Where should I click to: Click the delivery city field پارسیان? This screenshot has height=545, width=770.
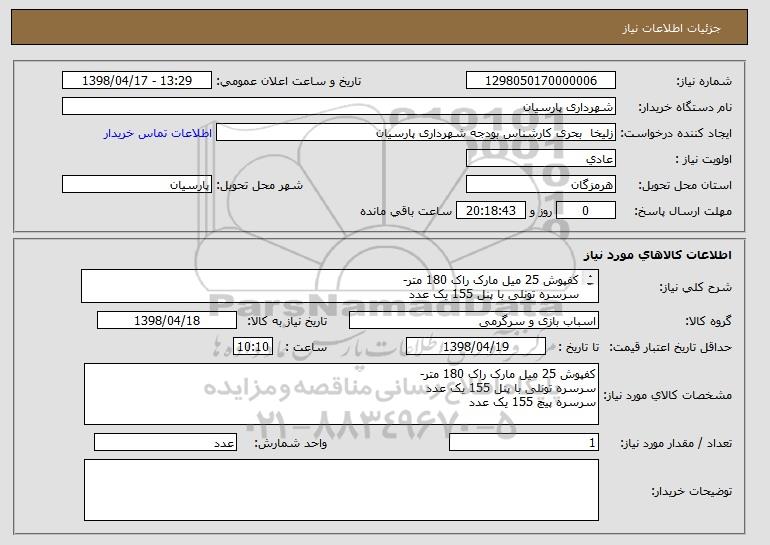(137, 185)
